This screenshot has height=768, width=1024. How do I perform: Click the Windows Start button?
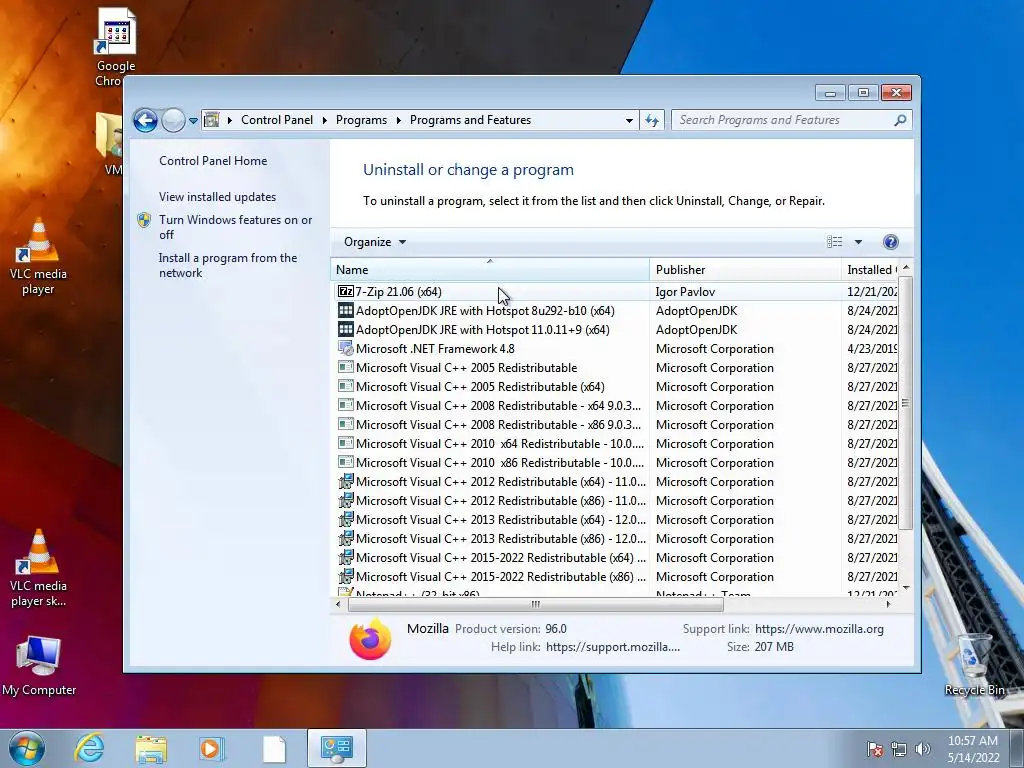coord(27,748)
